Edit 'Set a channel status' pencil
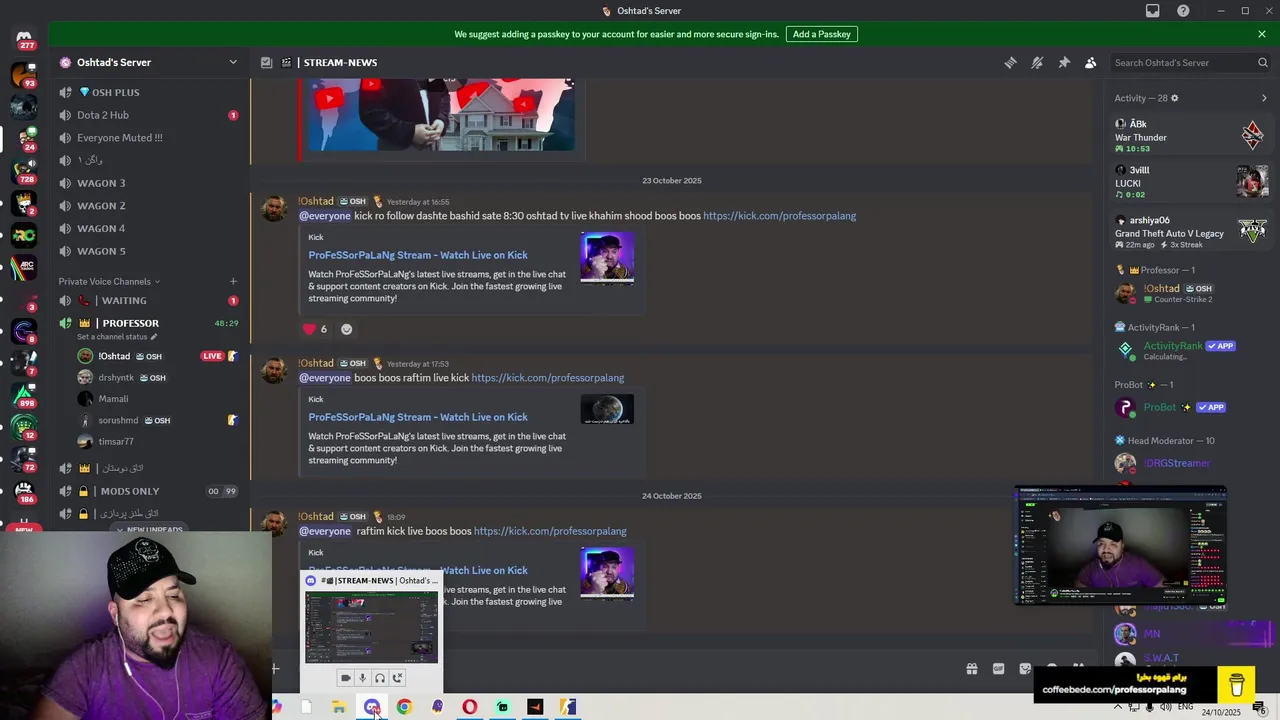 [x=154, y=337]
